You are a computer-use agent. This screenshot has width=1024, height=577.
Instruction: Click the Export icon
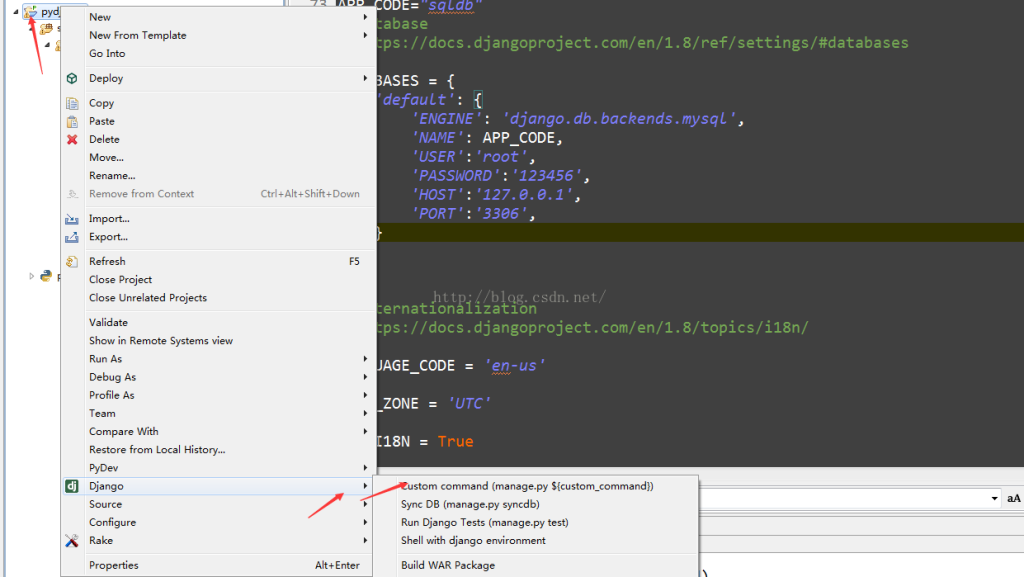[x=72, y=237]
